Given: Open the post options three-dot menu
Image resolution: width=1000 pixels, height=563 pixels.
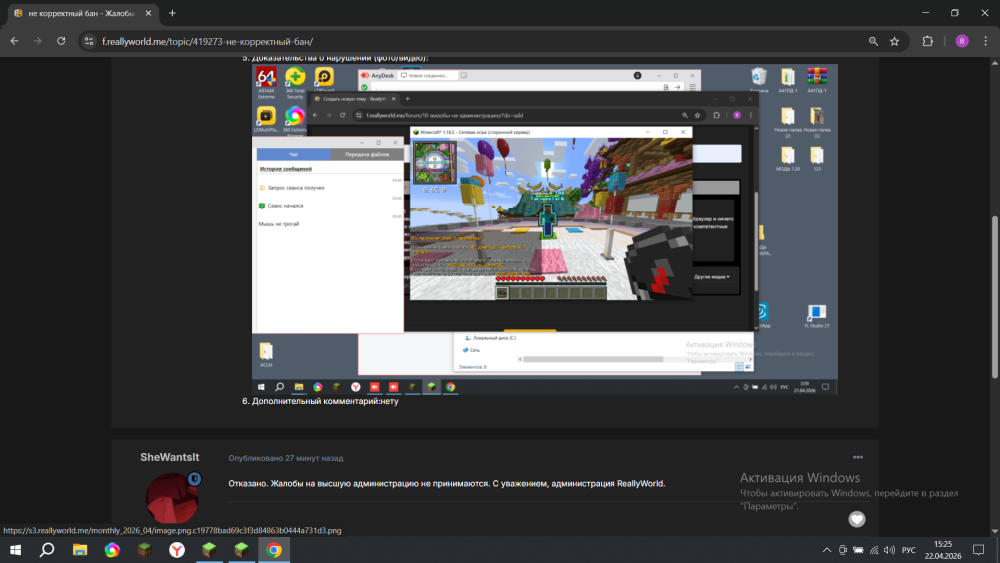Looking at the screenshot, I should [x=858, y=457].
